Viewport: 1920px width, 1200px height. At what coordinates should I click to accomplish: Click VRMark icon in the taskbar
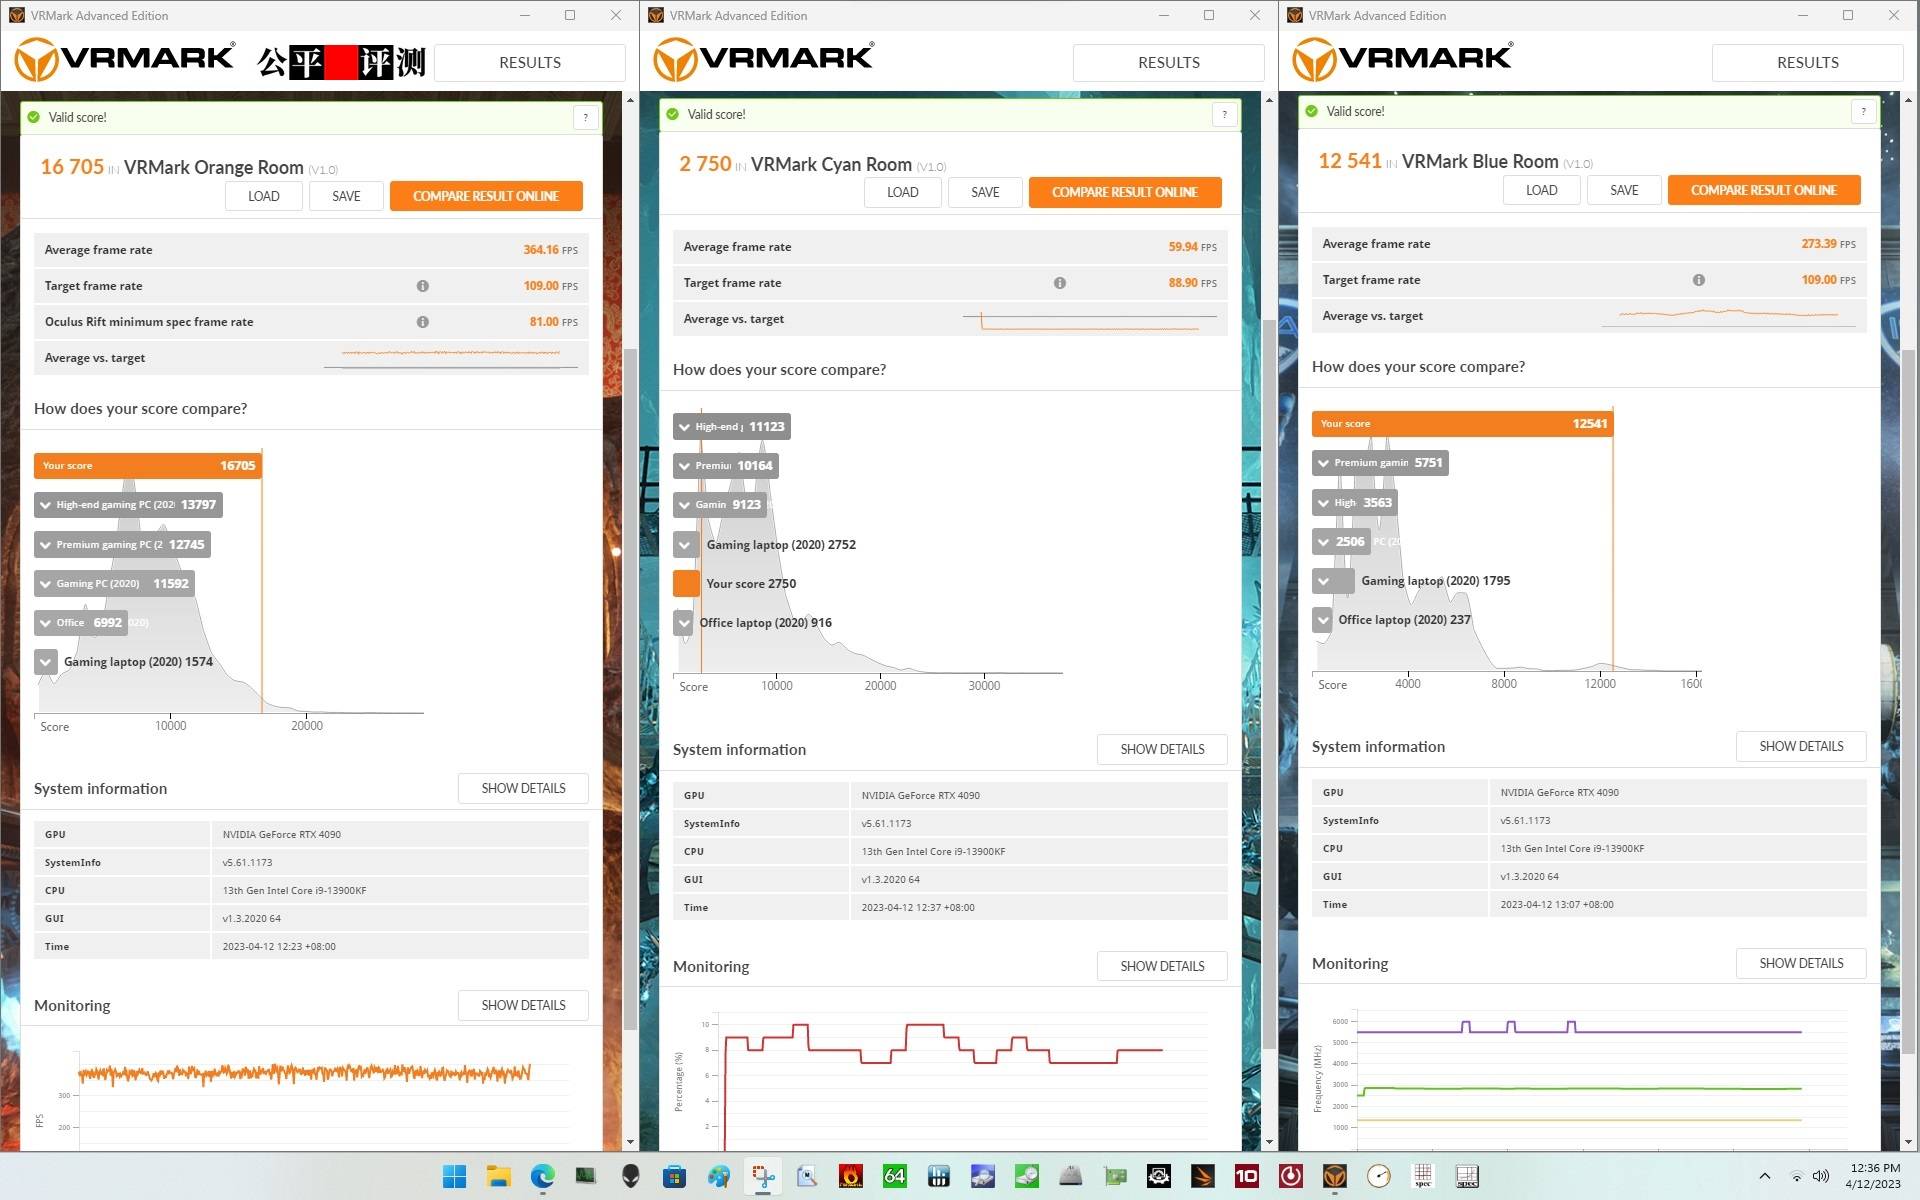click(x=1335, y=1176)
